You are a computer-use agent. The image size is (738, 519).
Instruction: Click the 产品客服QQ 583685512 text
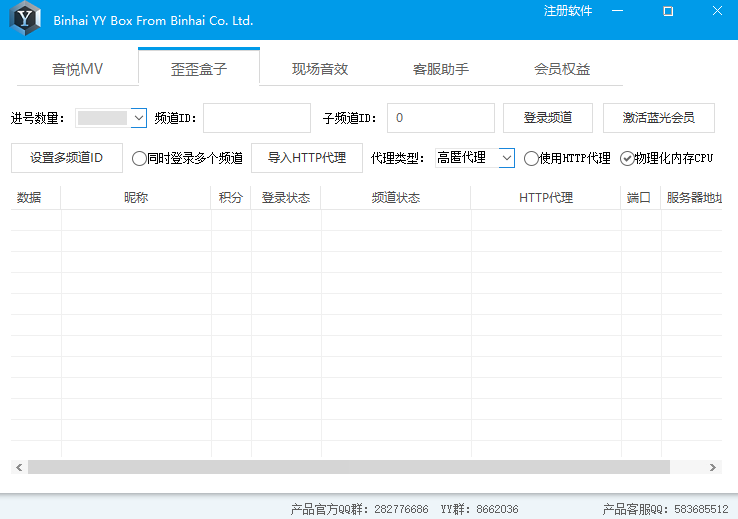(x=666, y=509)
